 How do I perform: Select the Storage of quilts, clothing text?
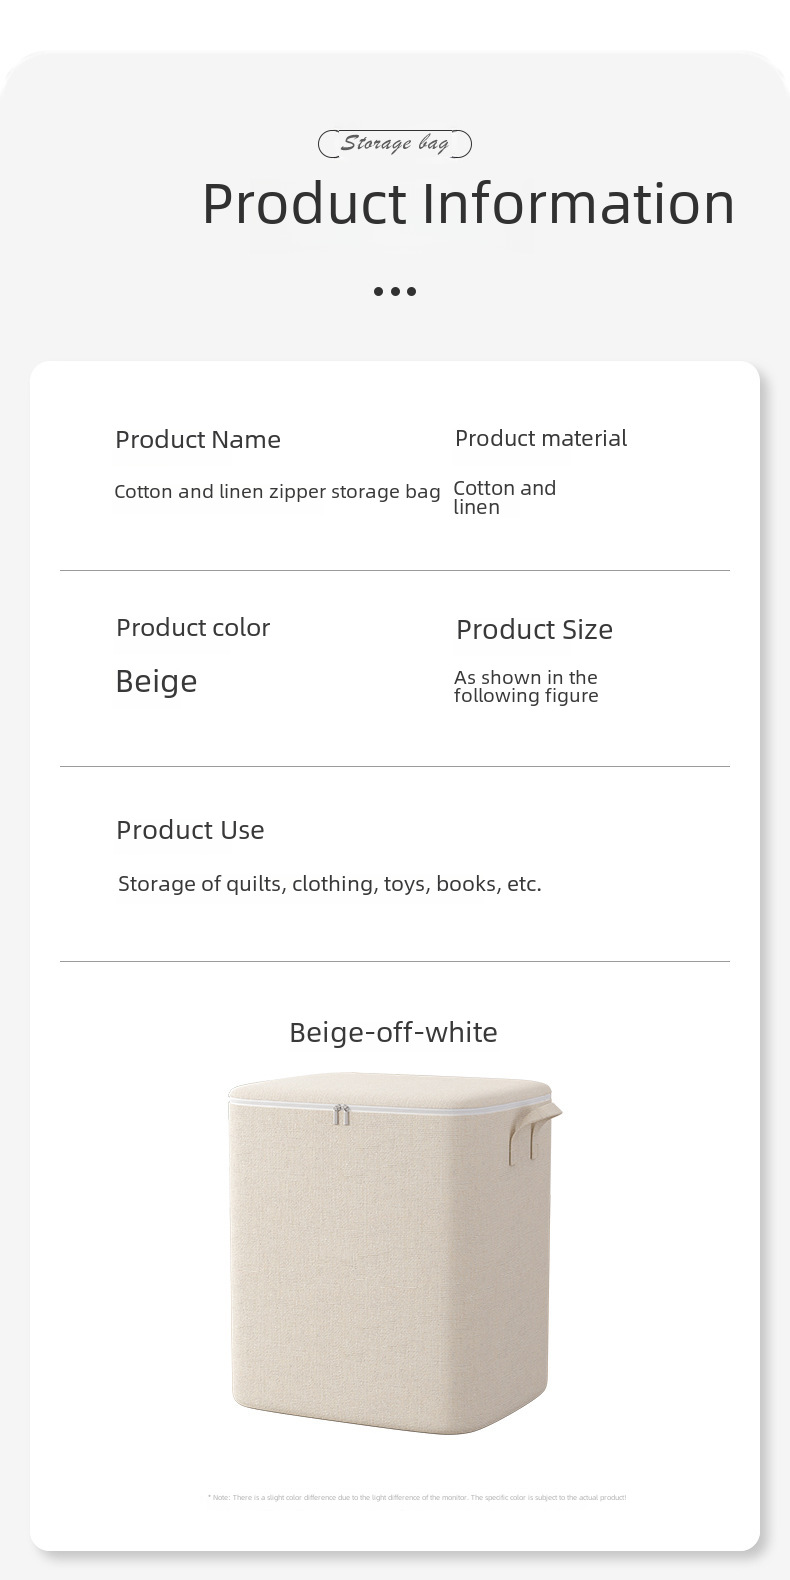(x=330, y=884)
